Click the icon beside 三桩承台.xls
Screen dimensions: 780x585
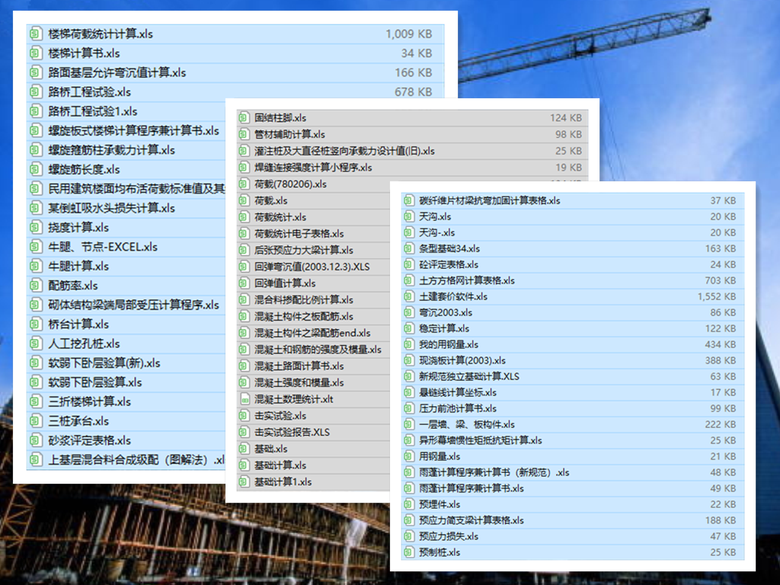(35, 421)
